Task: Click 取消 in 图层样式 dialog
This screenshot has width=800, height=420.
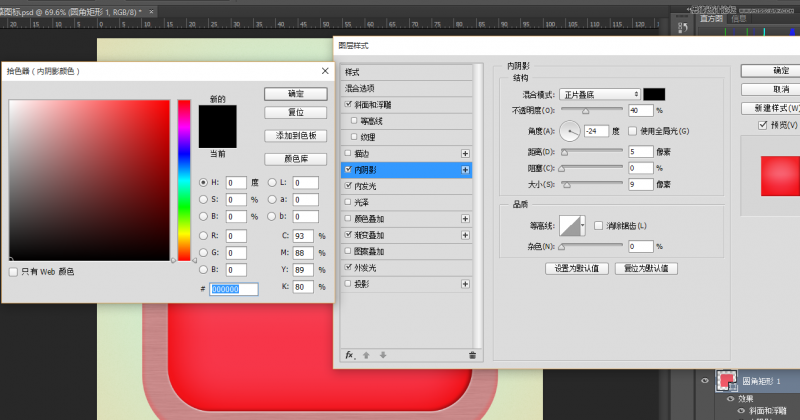Action: (x=770, y=89)
